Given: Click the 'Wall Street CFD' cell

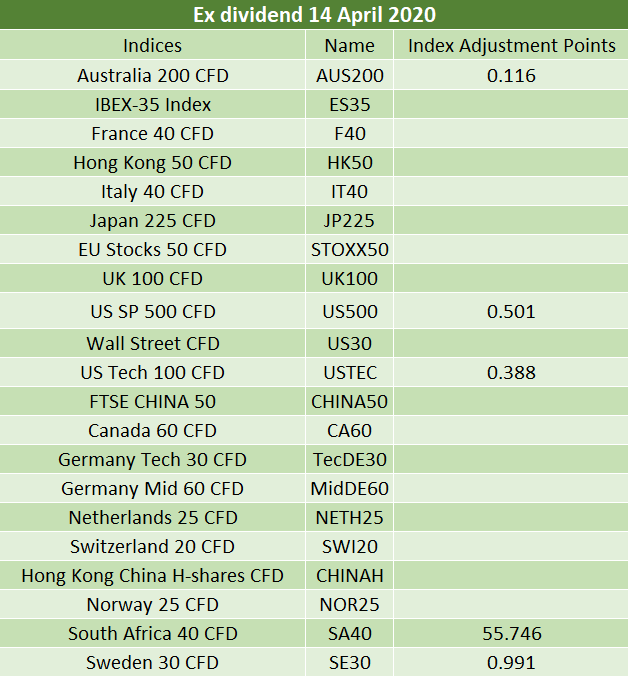Looking at the screenshot, I should (x=153, y=344).
